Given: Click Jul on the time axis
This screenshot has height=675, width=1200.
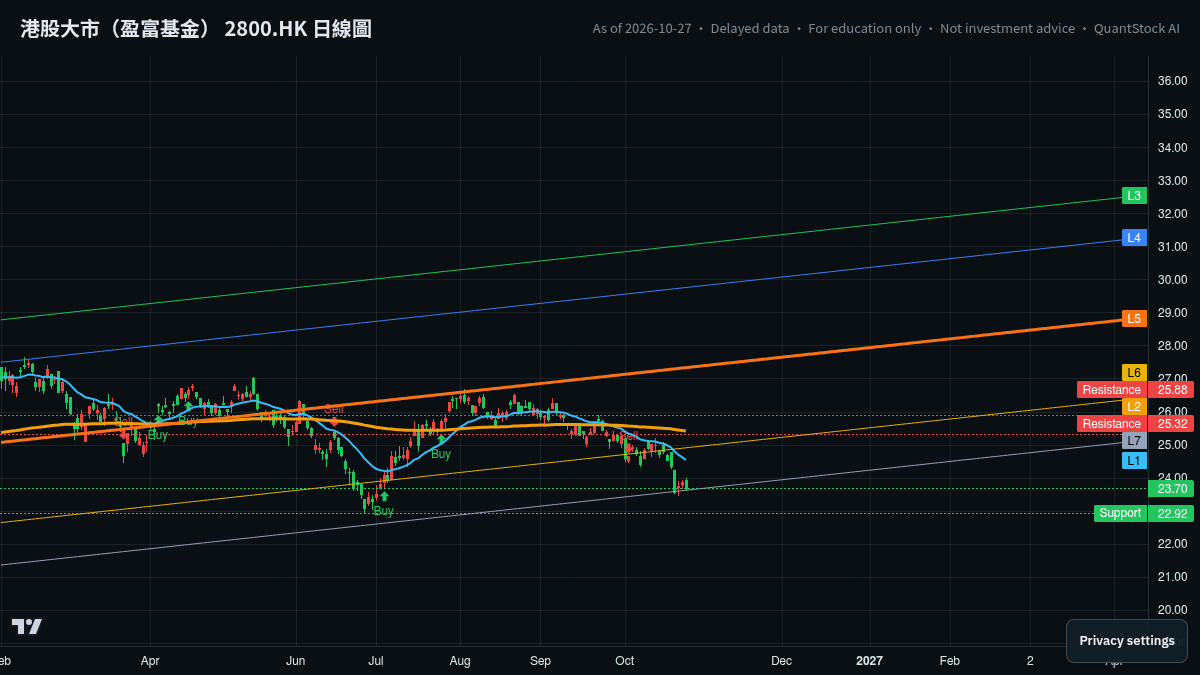Looking at the screenshot, I should (x=377, y=661).
